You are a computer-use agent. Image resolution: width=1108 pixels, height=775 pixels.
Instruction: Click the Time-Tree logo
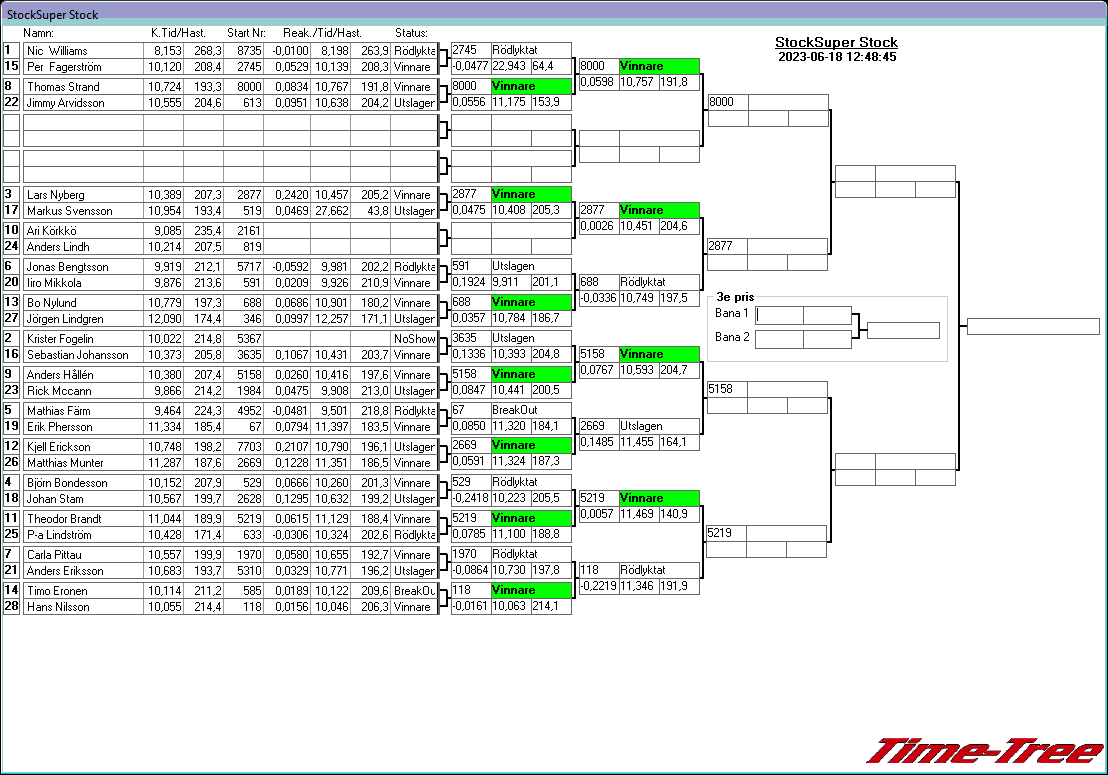pyautogui.click(x=984, y=751)
